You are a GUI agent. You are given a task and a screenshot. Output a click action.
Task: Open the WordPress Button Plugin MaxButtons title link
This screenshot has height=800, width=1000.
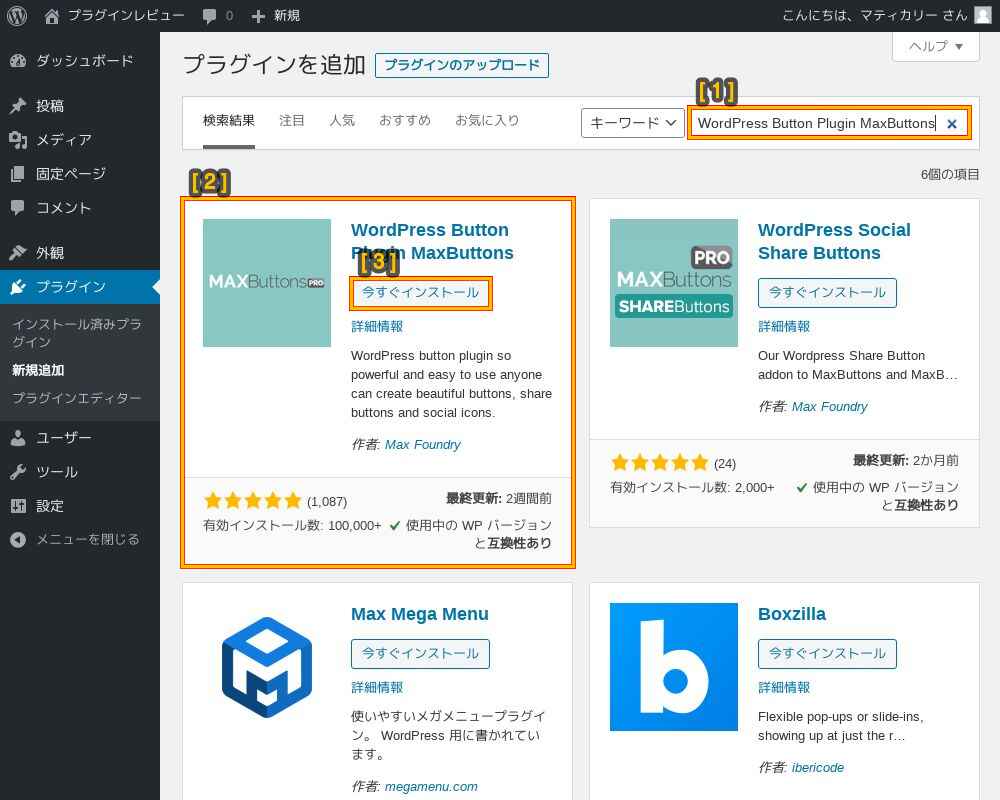coord(432,241)
